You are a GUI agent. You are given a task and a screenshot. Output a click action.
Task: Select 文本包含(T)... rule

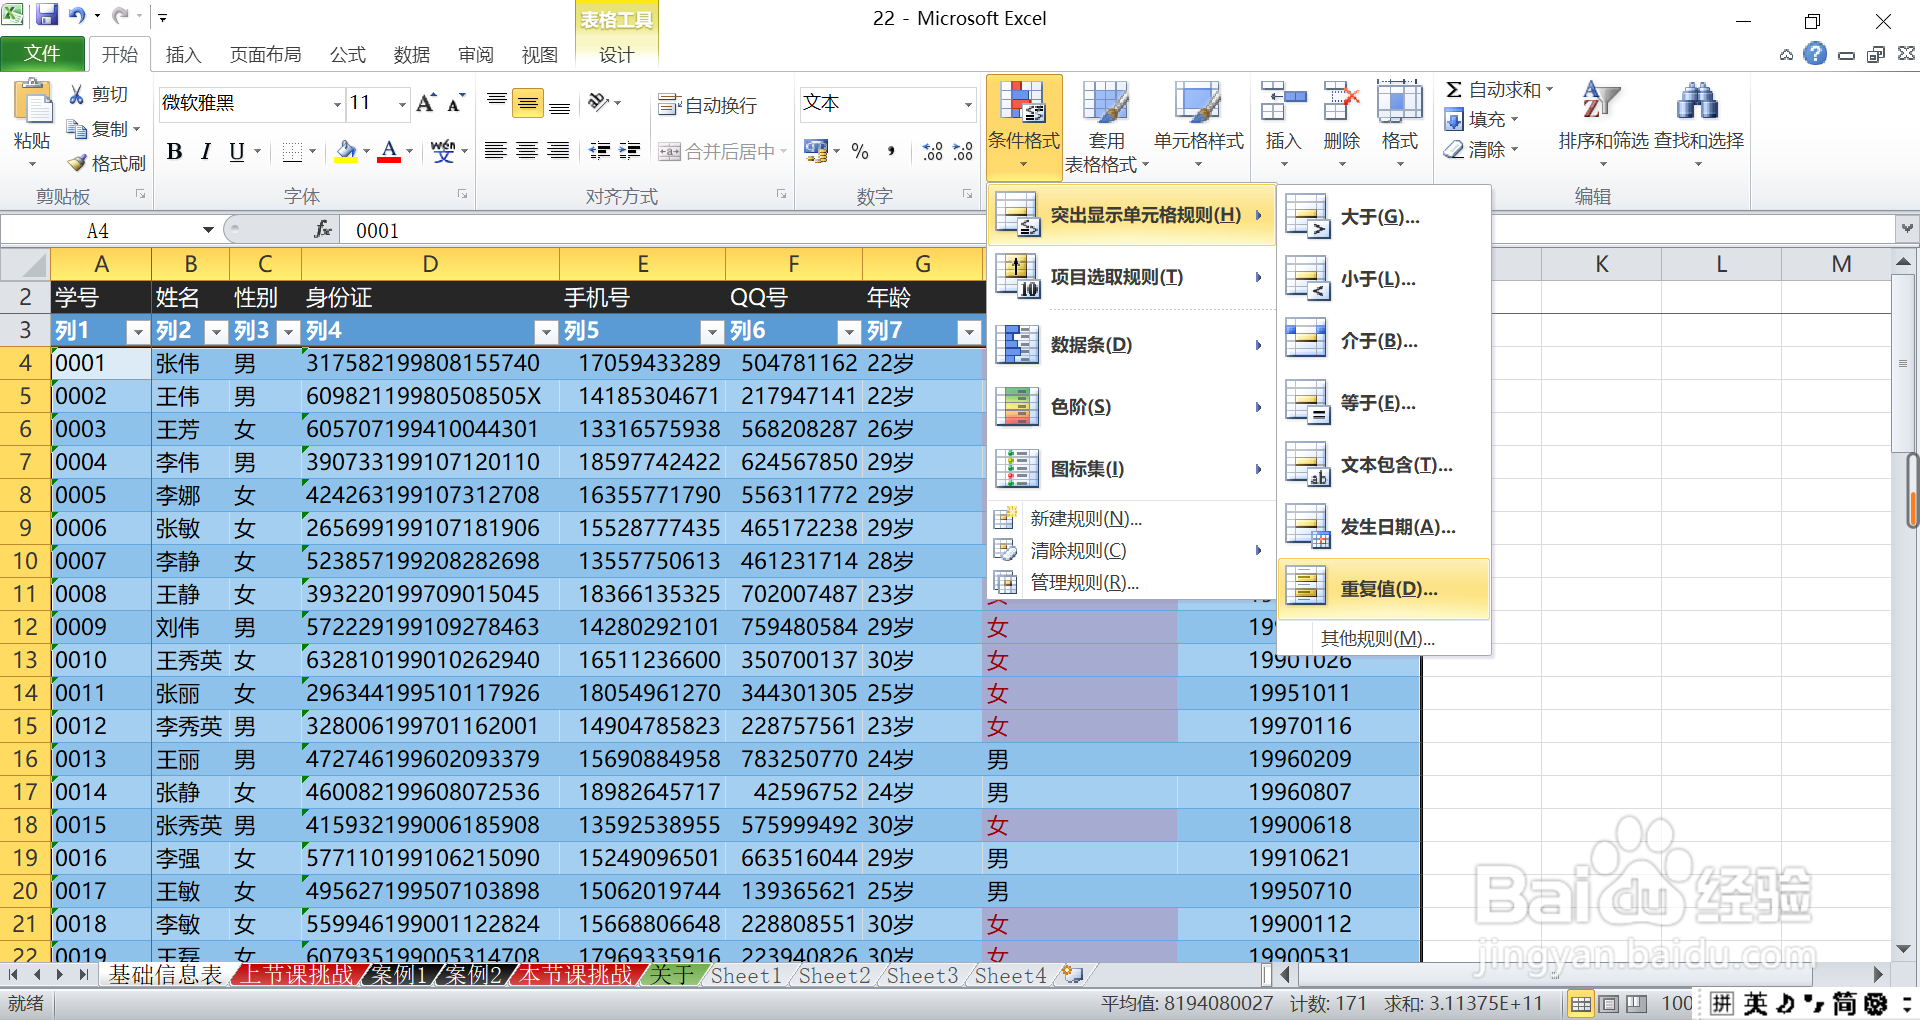click(1384, 465)
